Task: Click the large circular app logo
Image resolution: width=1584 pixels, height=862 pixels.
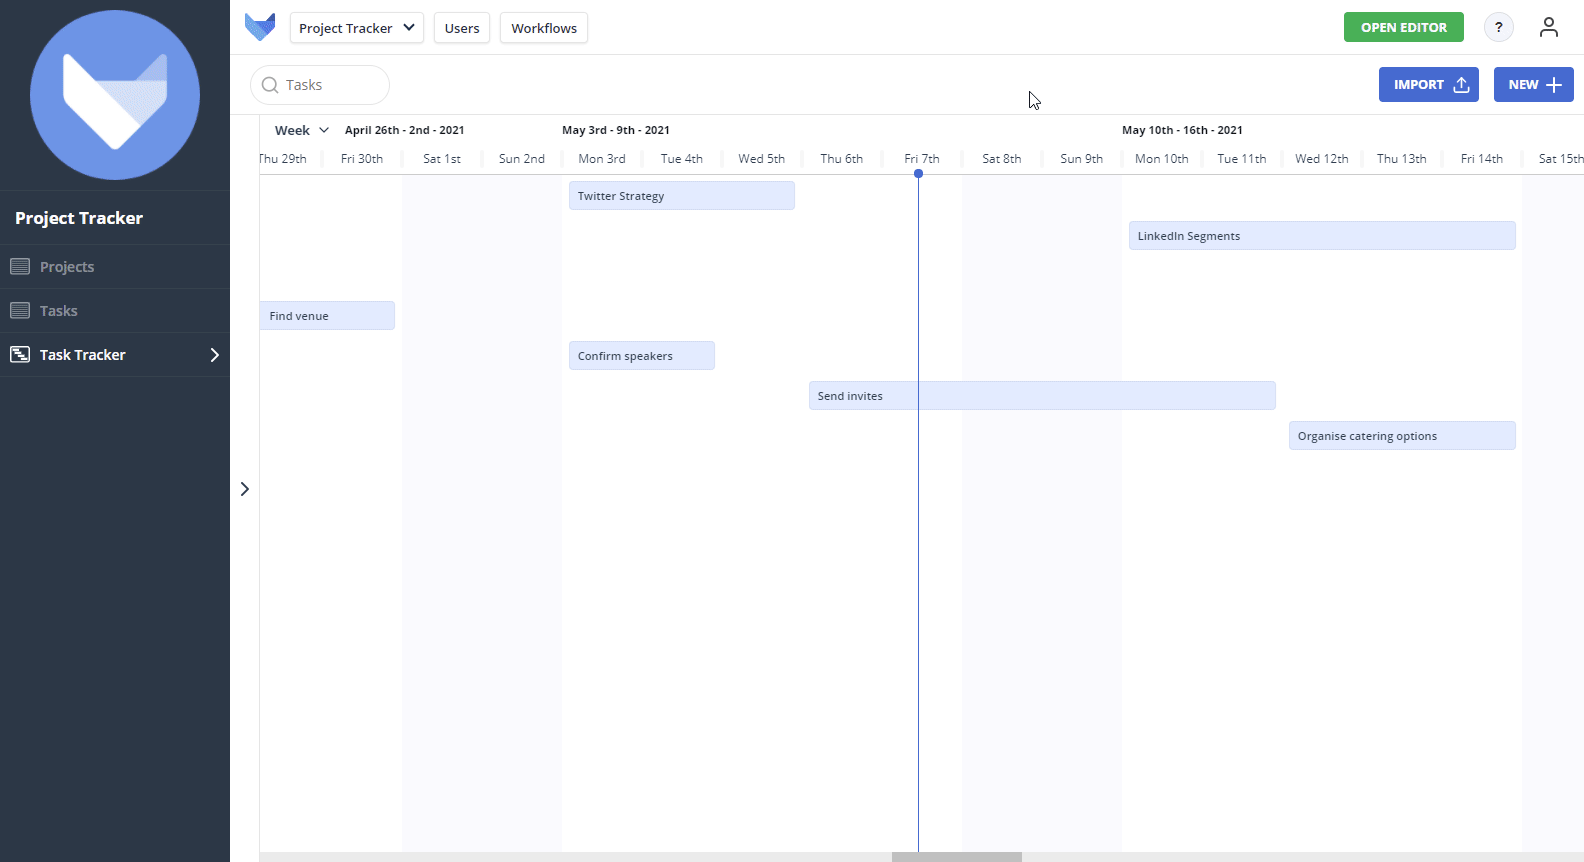Action: [x=115, y=95]
